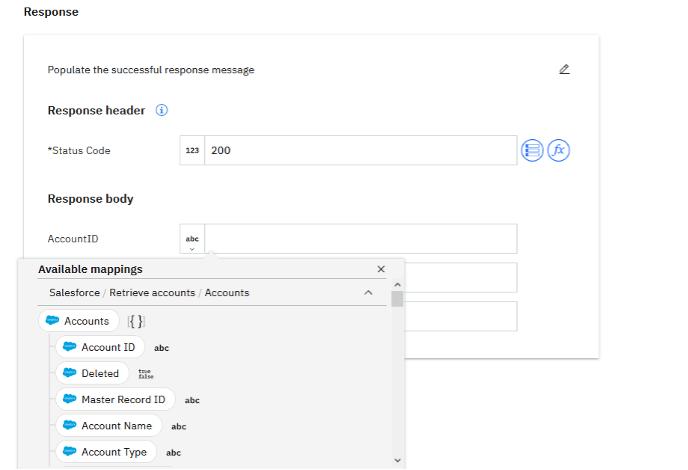Open the fx function editor icon
The width and height of the screenshot is (688, 470).
(559, 150)
